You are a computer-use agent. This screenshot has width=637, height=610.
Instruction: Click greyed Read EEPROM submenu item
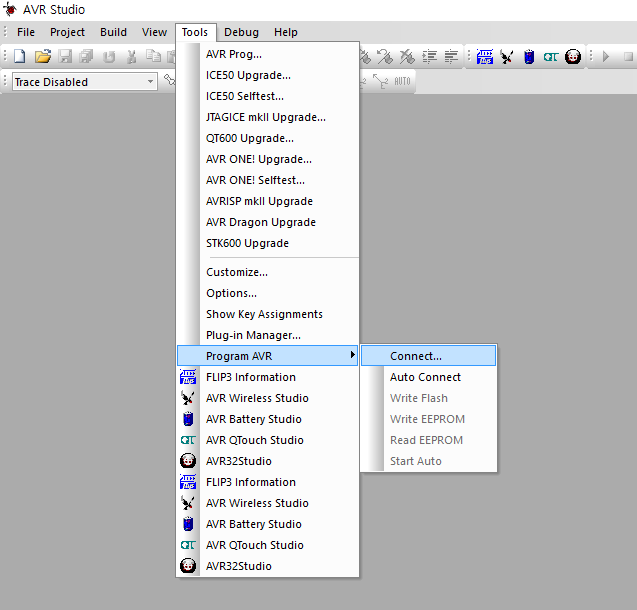point(428,440)
